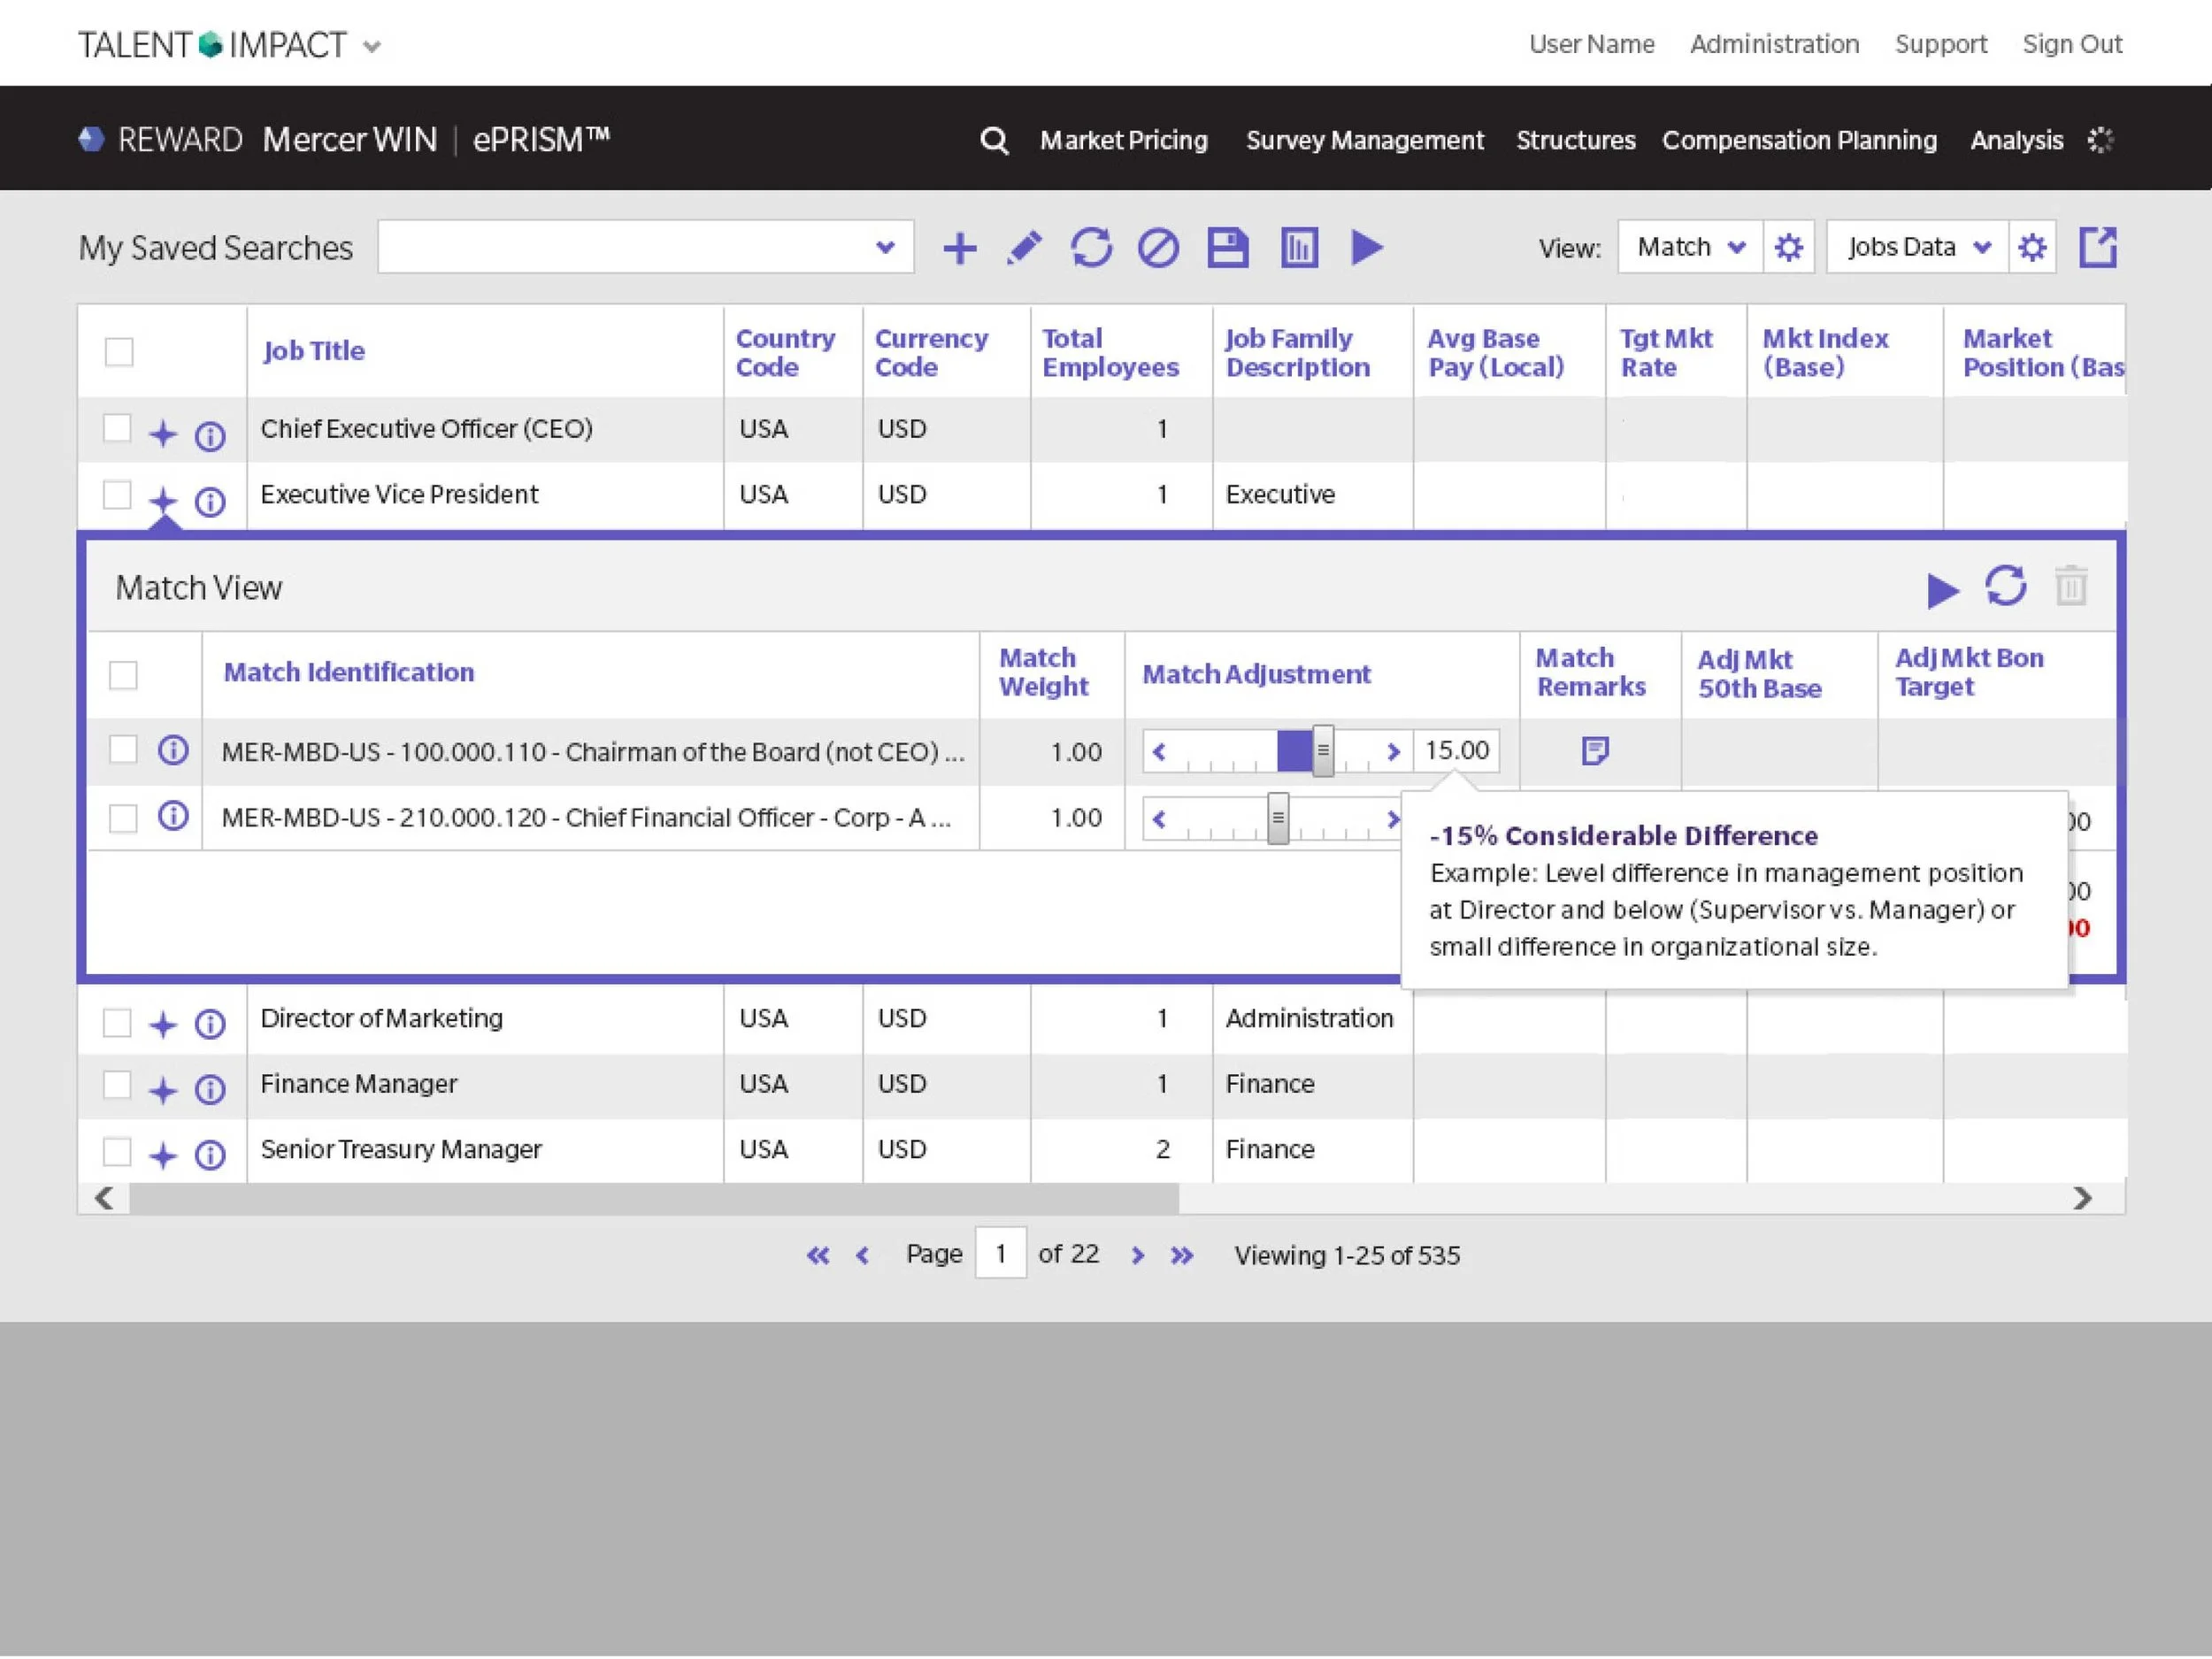Toggle the select-all checkbox in jobs table header

click(119, 352)
